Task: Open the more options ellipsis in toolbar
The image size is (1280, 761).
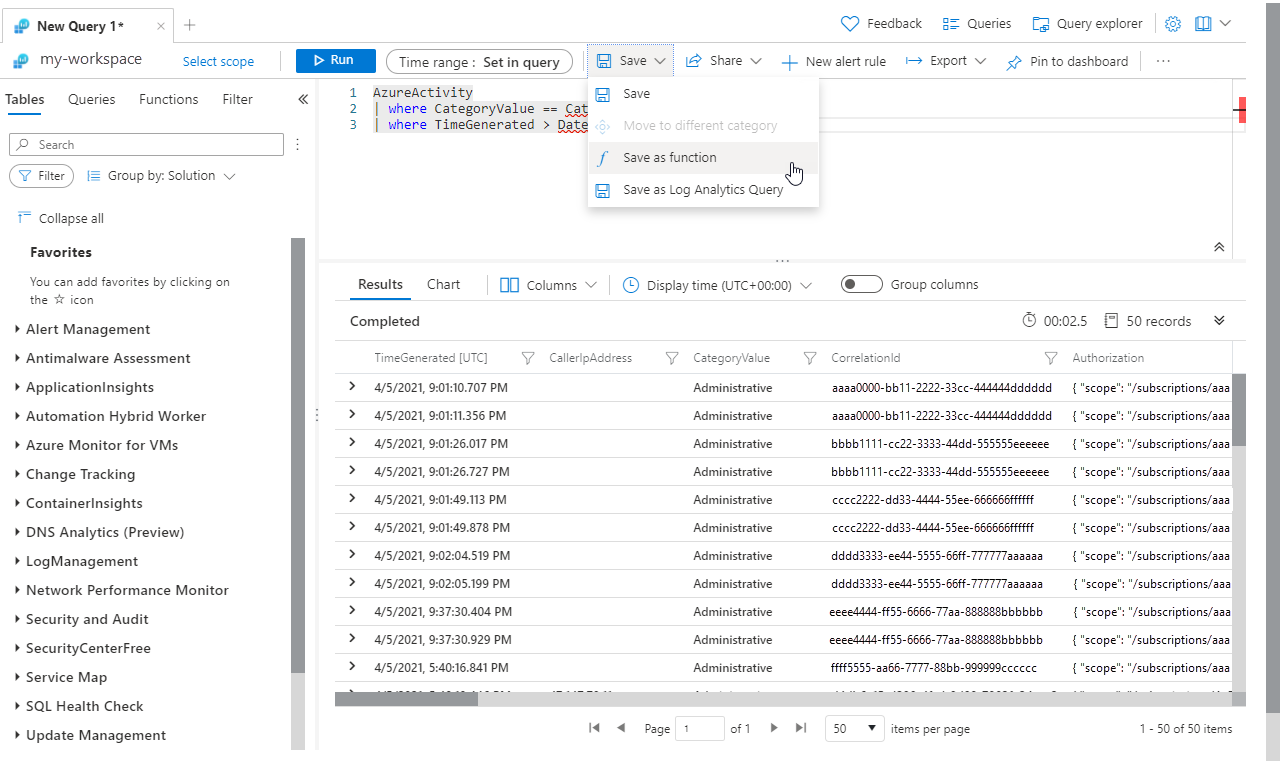Action: [1163, 61]
